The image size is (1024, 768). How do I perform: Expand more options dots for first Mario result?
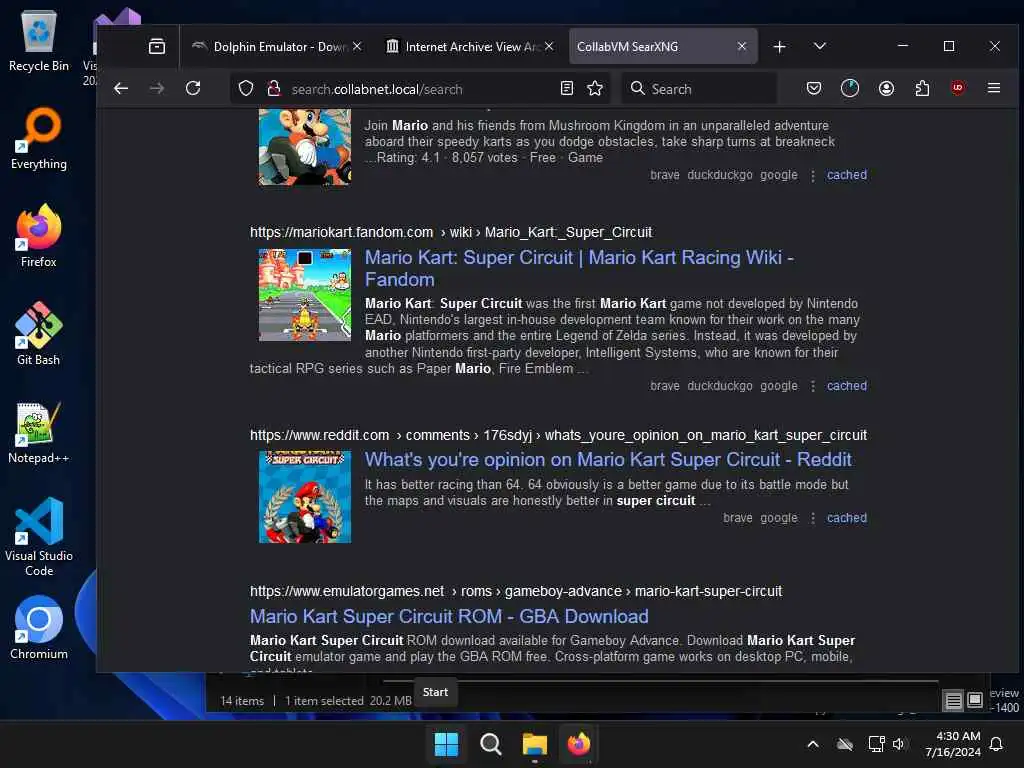pyautogui.click(x=812, y=176)
